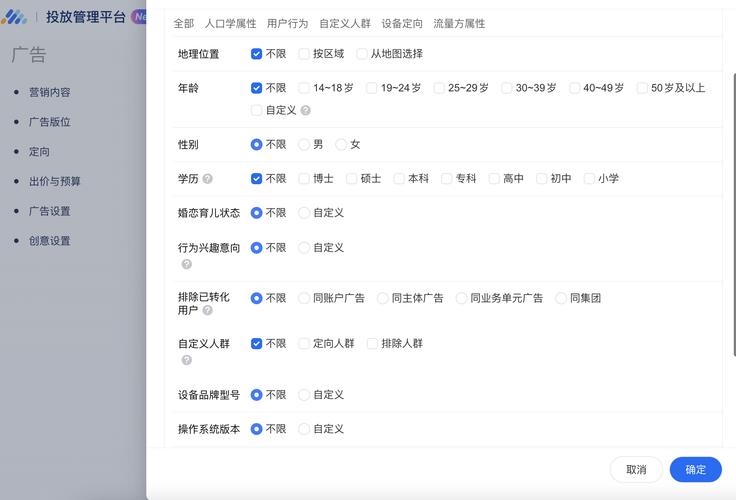Check the 19~24岁 age option
736x500 pixels.
pyautogui.click(x=371, y=88)
